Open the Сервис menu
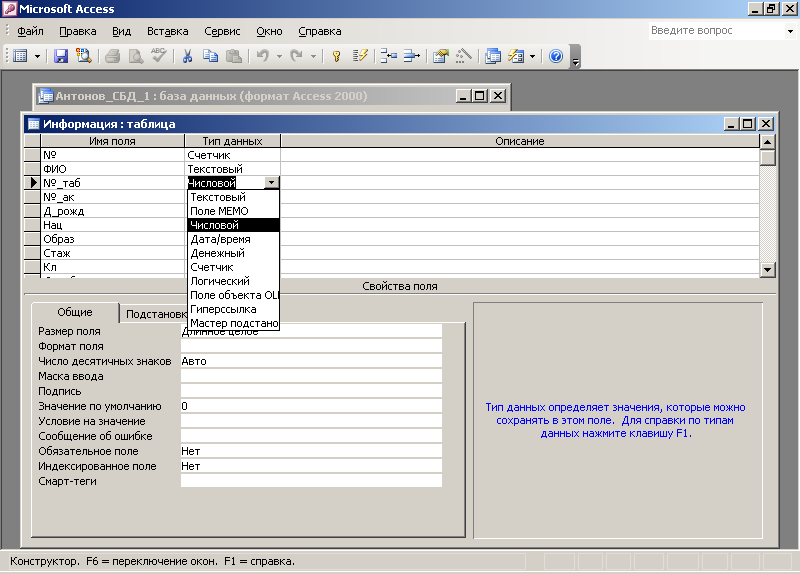Image resolution: width=800 pixels, height=574 pixels. [x=222, y=31]
